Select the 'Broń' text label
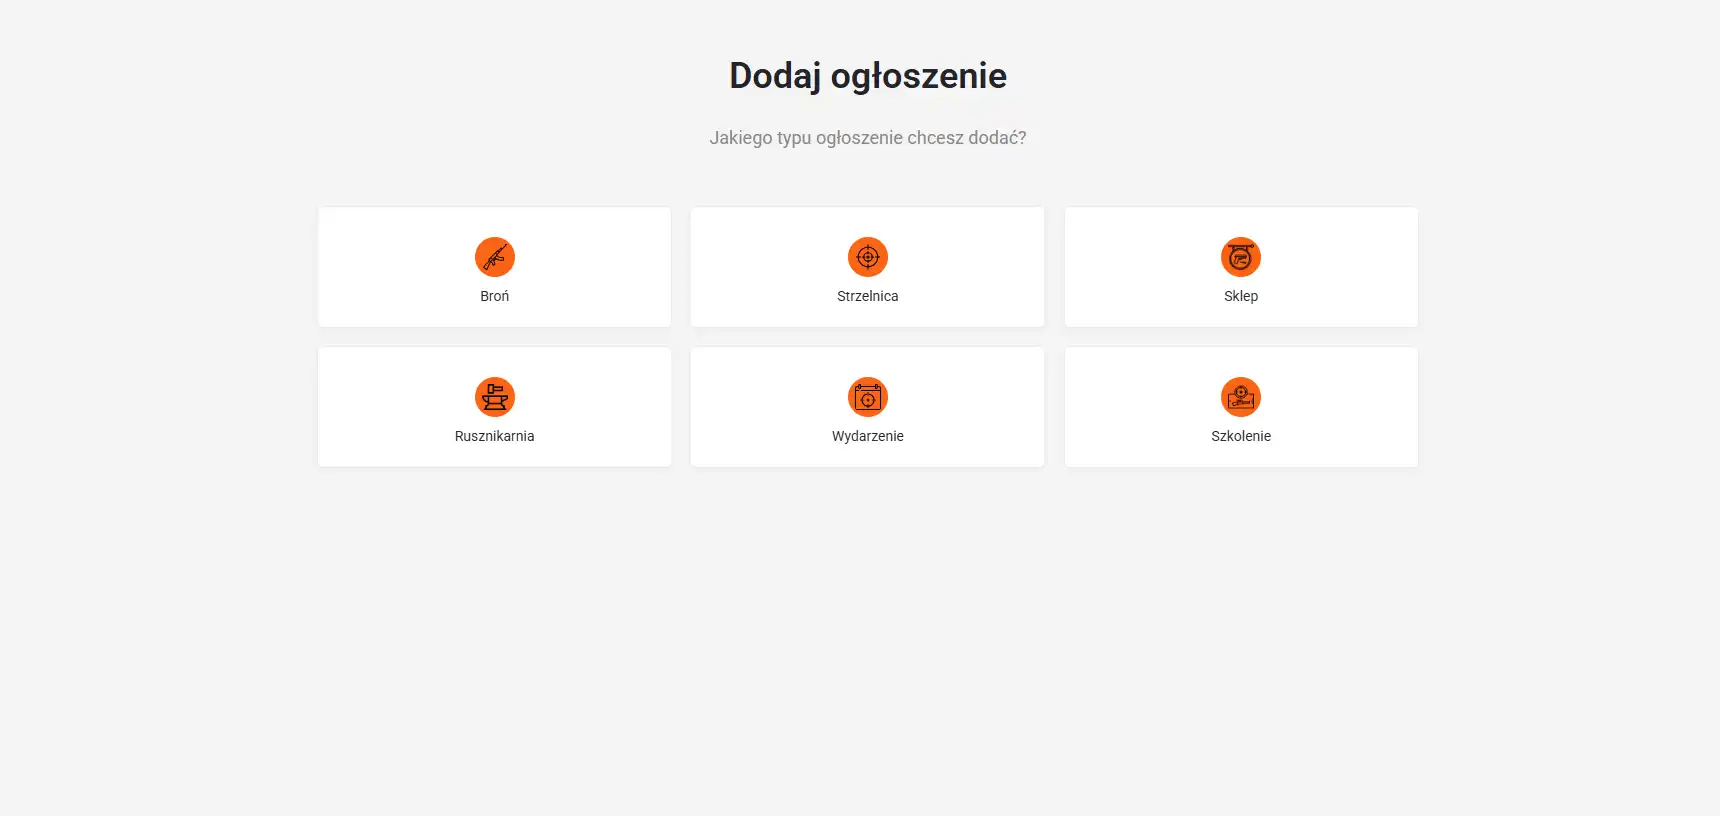 click(494, 296)
